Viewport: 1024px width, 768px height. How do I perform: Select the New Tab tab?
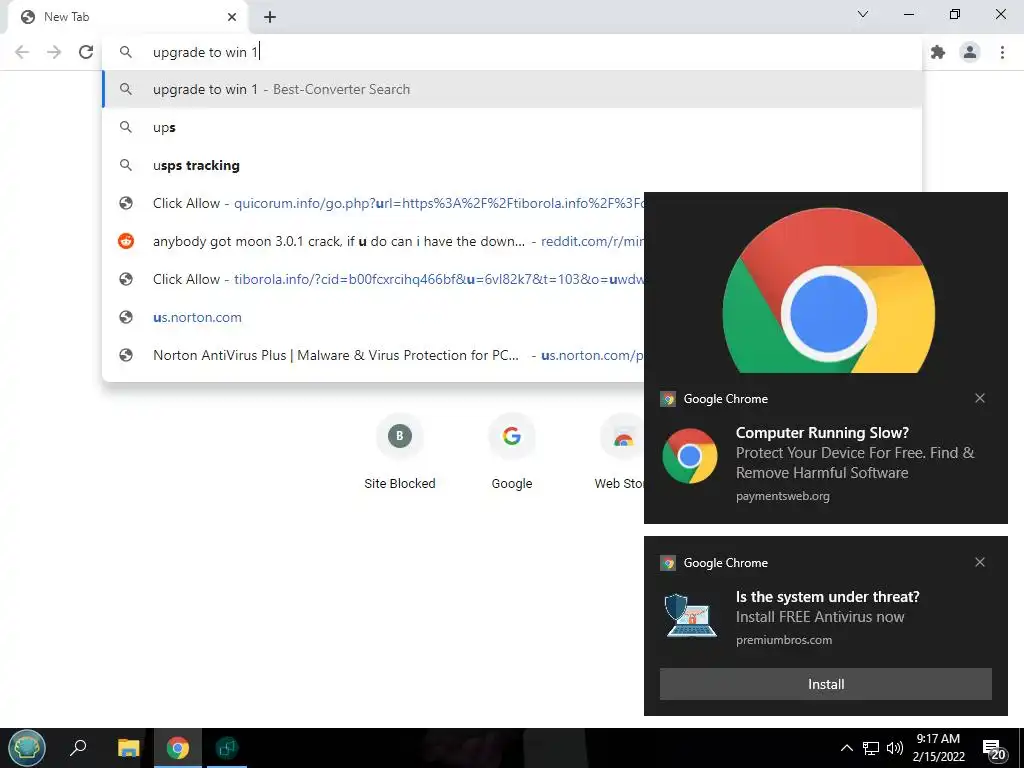(127, 17)
